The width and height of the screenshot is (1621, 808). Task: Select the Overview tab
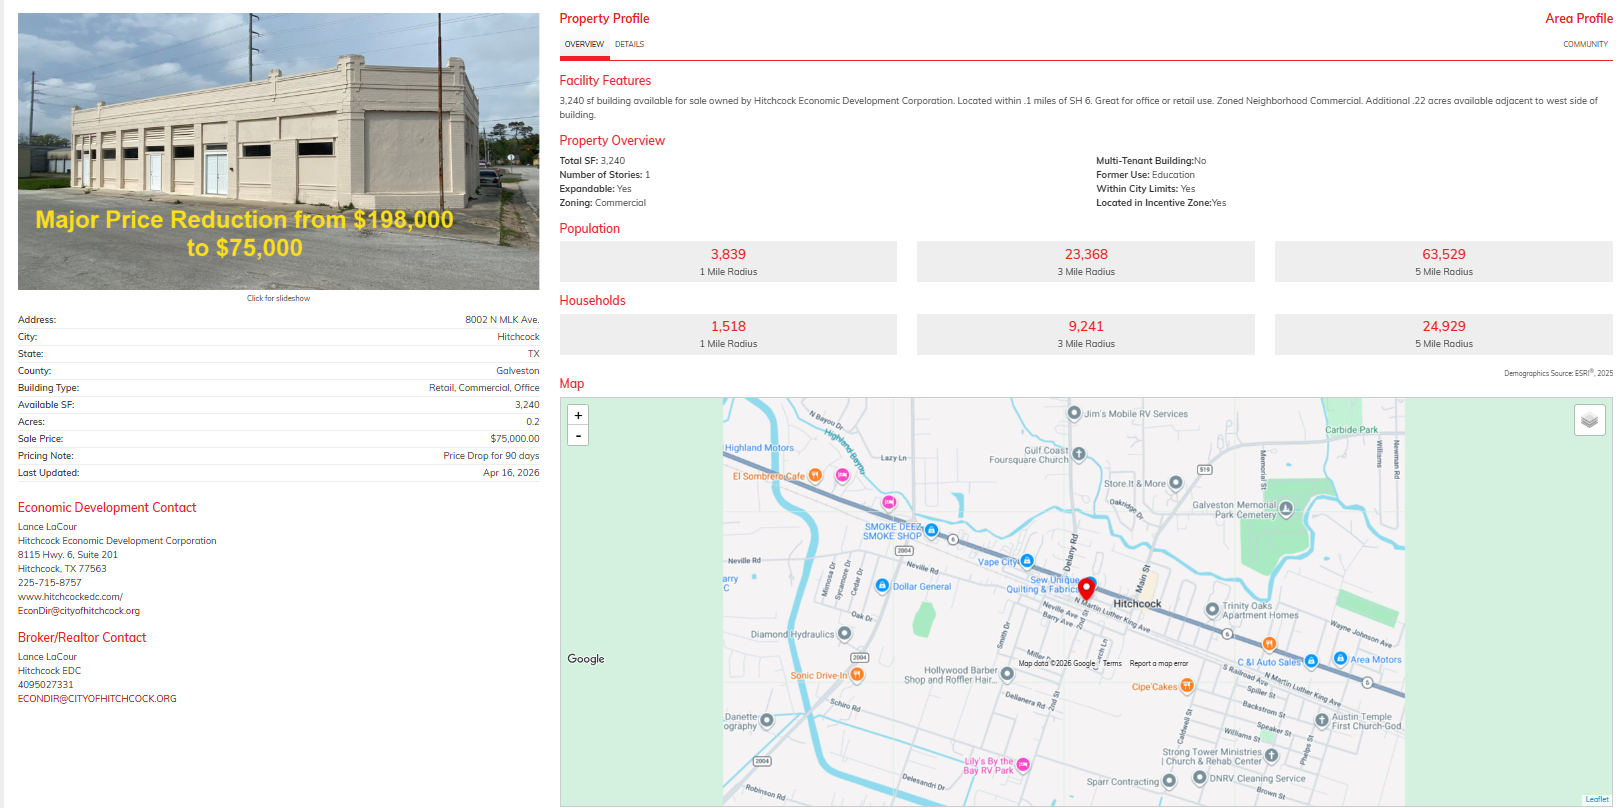click(584, 44)
